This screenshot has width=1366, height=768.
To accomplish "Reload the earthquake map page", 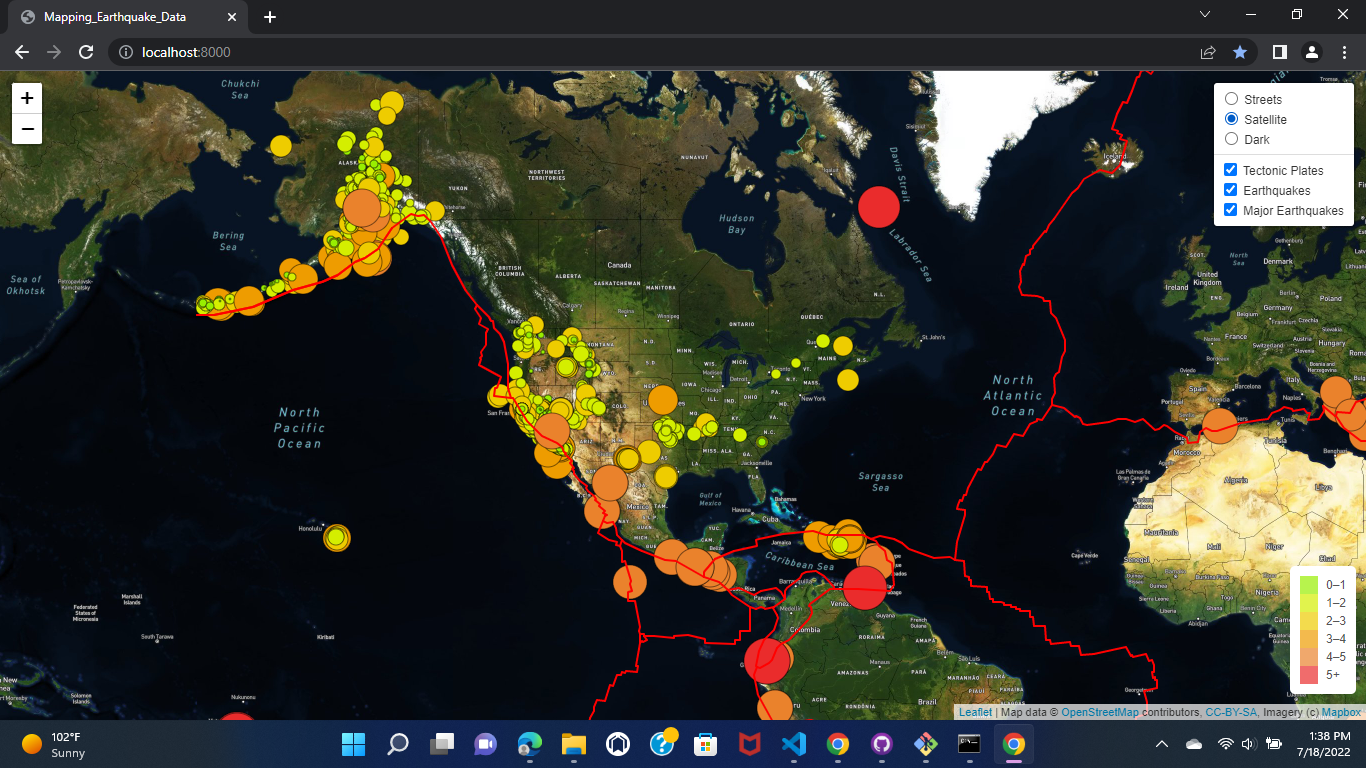I will point(86,52).
